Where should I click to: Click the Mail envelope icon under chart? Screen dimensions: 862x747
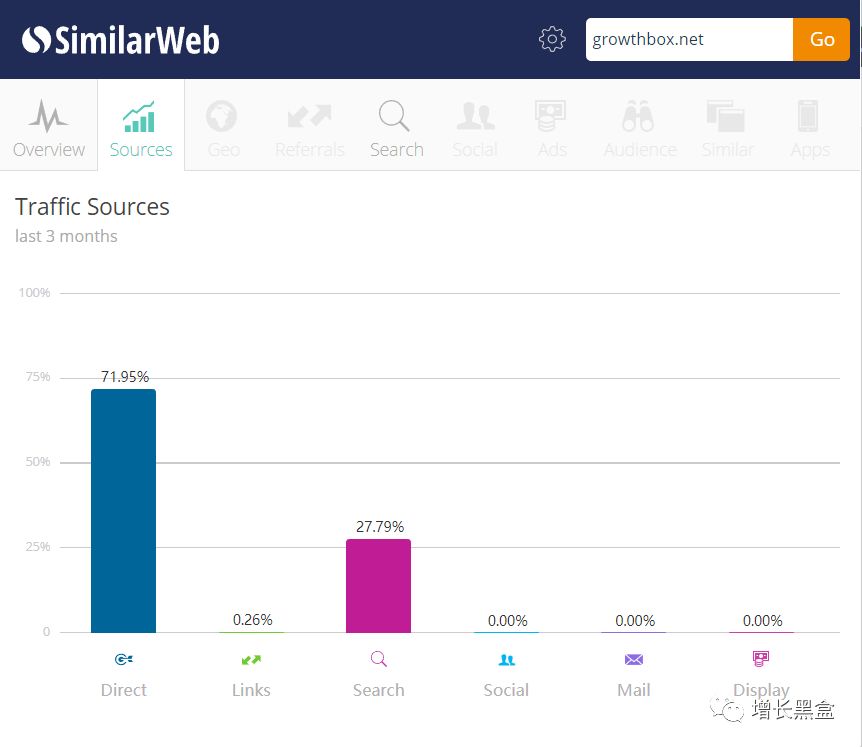click(634, 660)
